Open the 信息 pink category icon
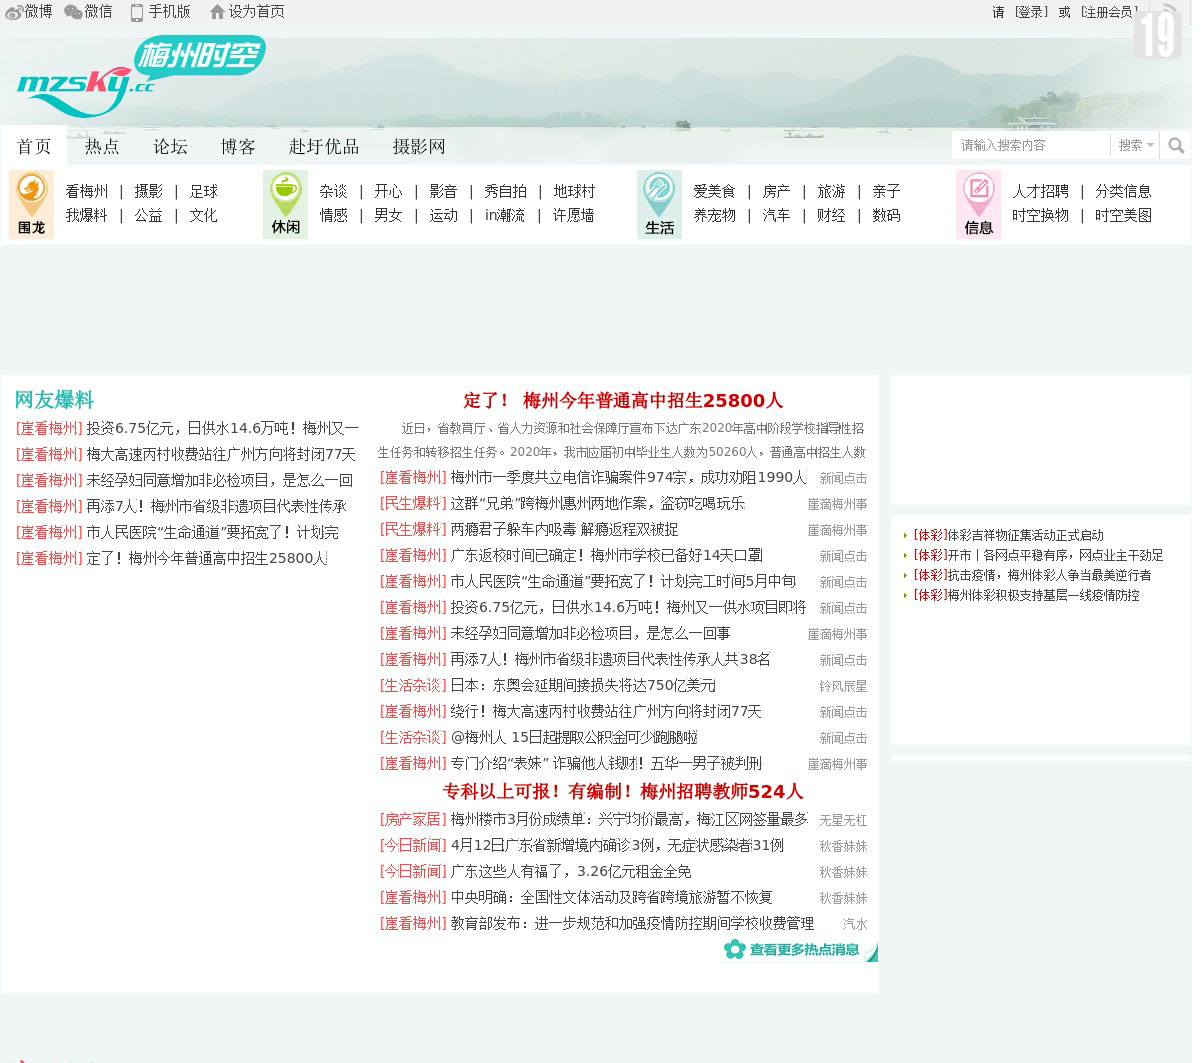 [978, 204]
